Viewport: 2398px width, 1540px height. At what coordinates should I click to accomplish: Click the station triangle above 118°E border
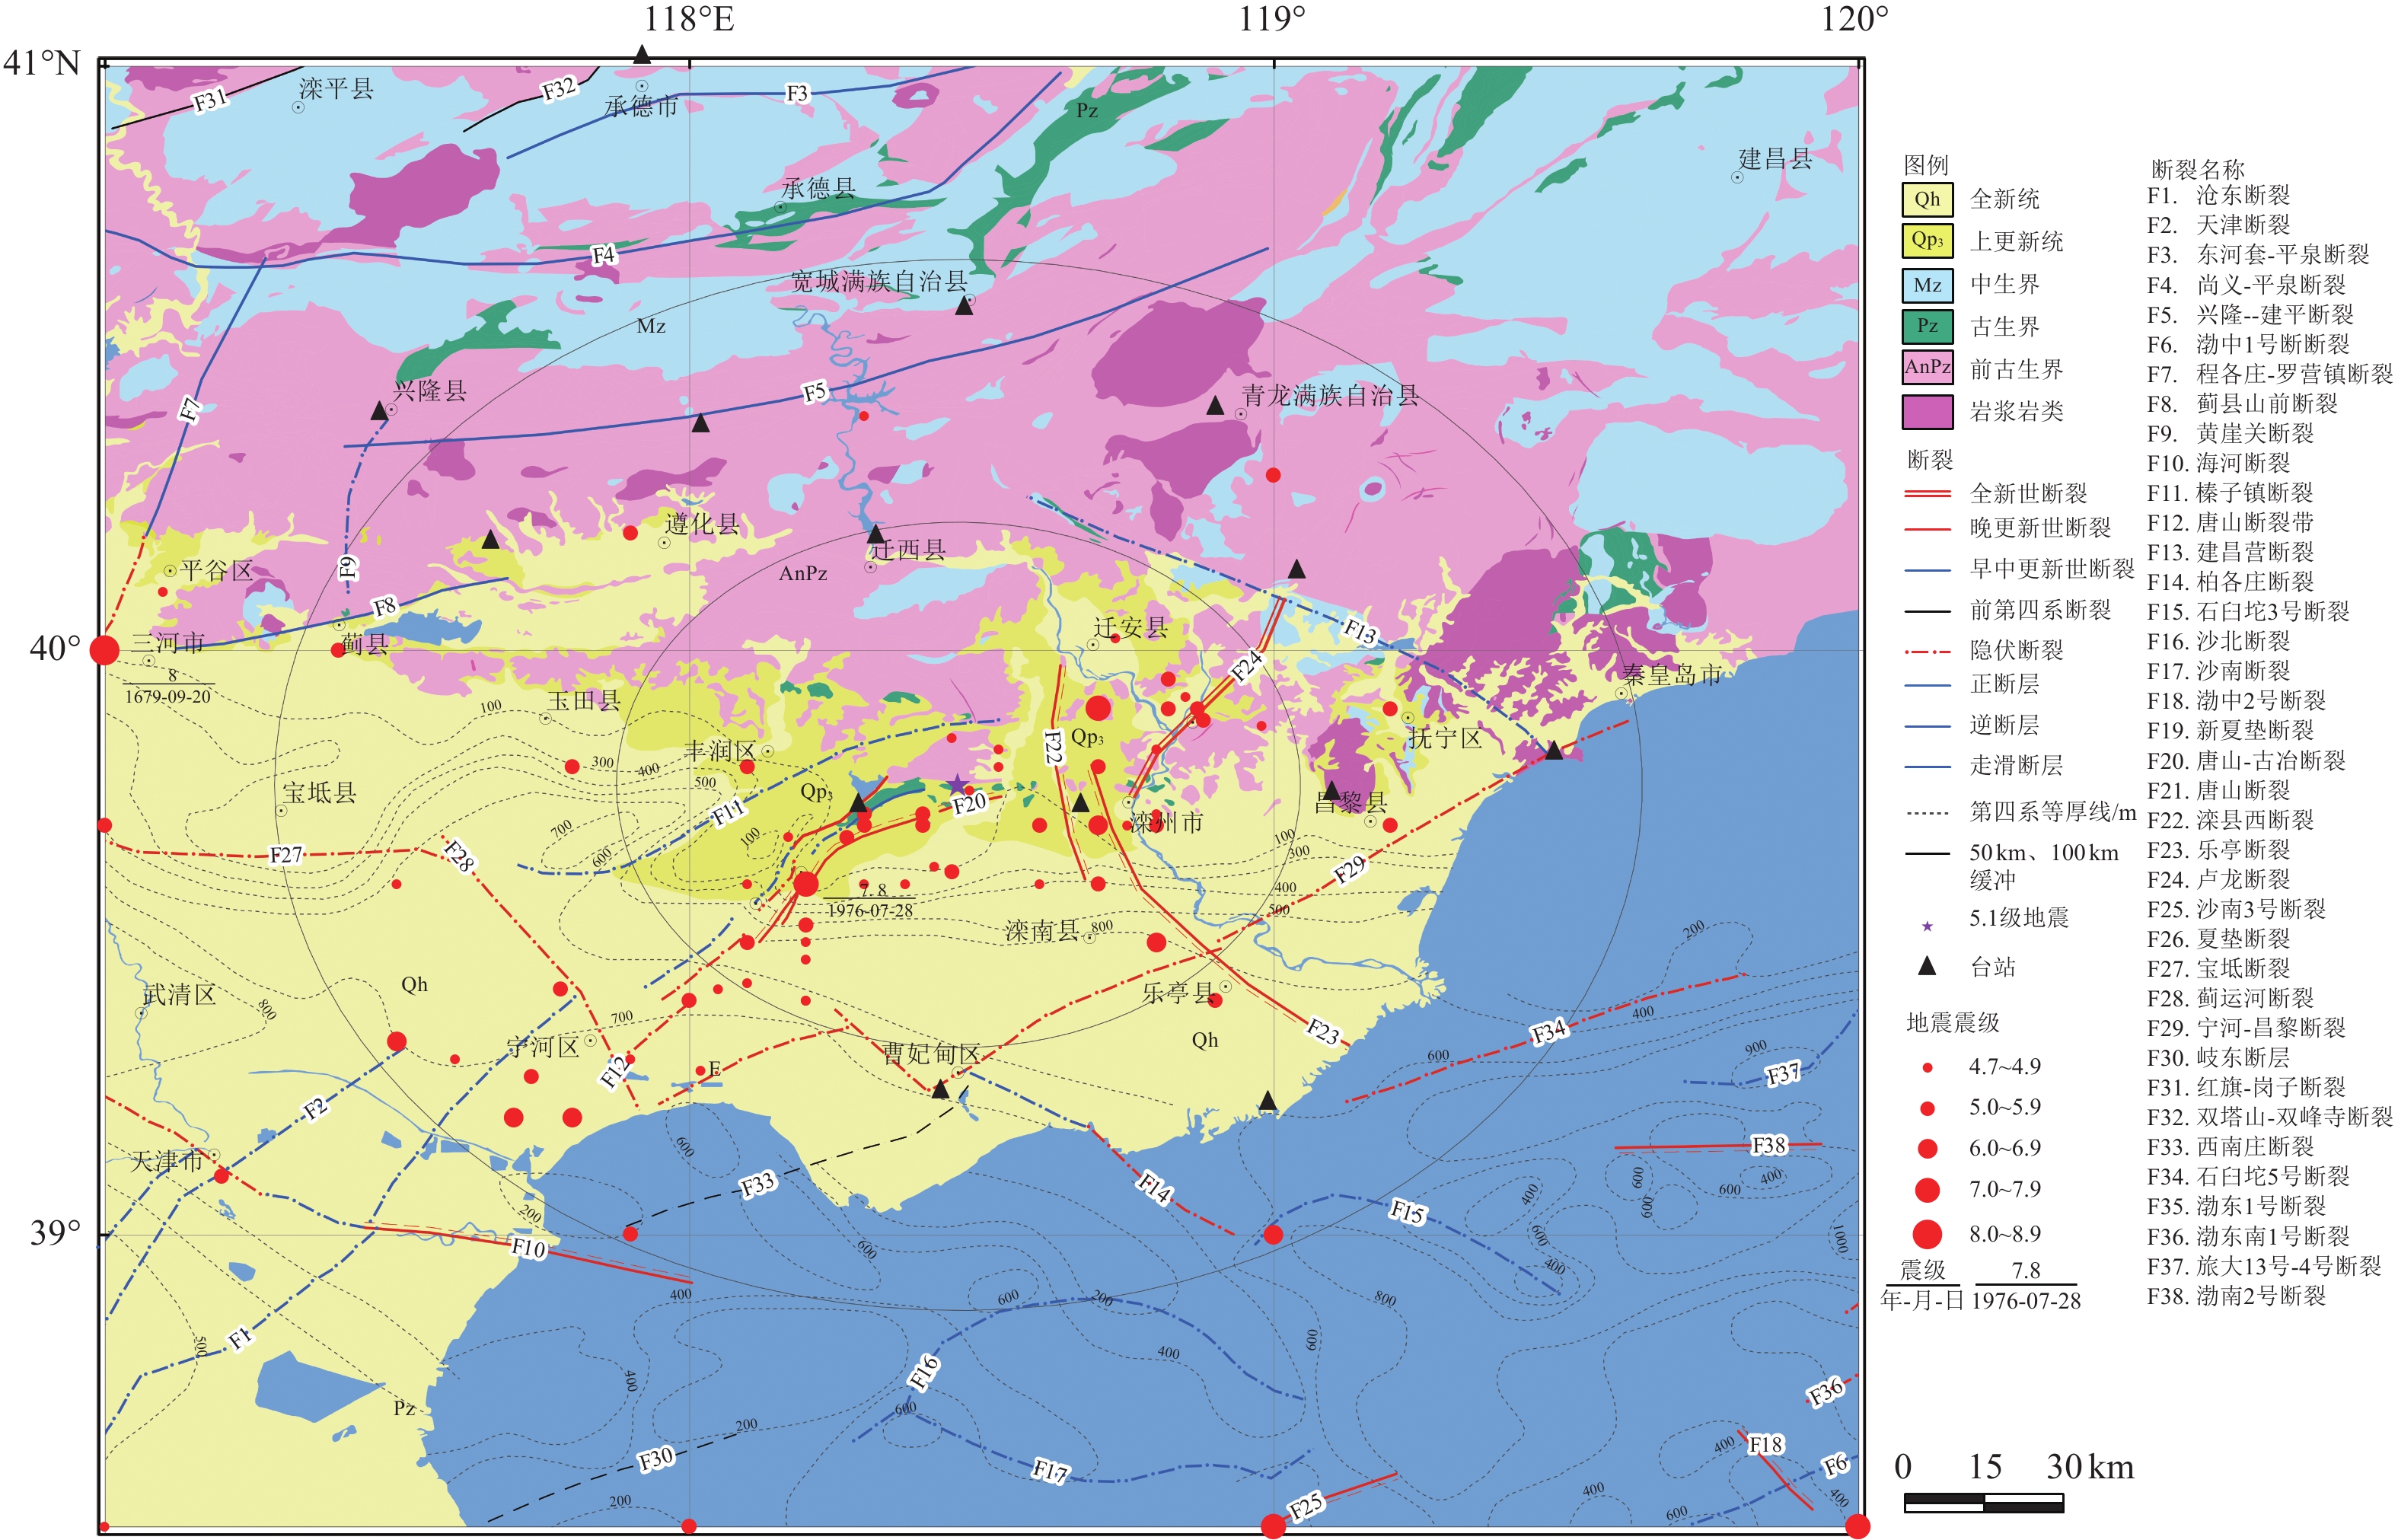[642, 54]
